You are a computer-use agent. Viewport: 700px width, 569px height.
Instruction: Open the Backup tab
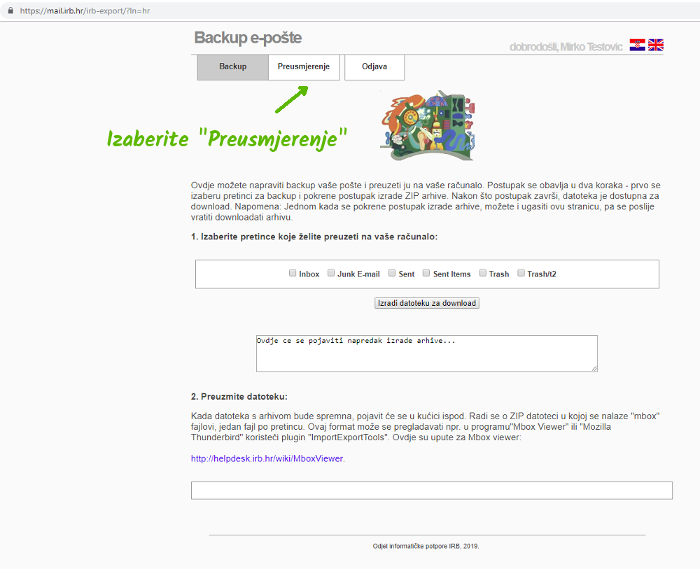point(233,67)
